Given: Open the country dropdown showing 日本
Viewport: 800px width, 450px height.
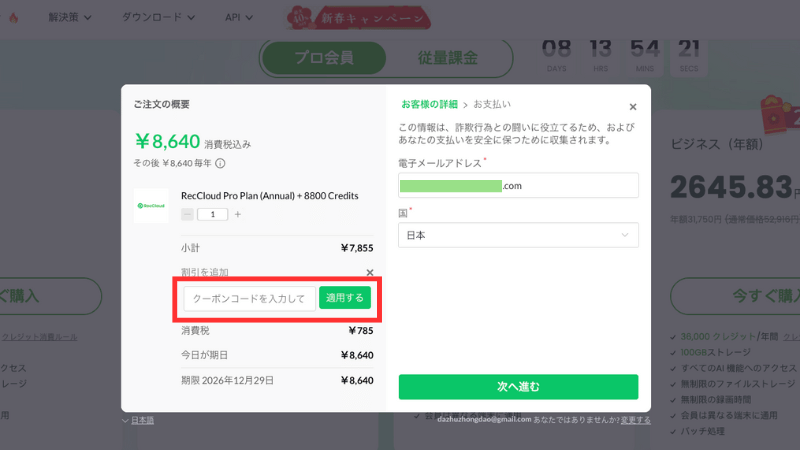Looking at the screenshot, I should [518, 234].
